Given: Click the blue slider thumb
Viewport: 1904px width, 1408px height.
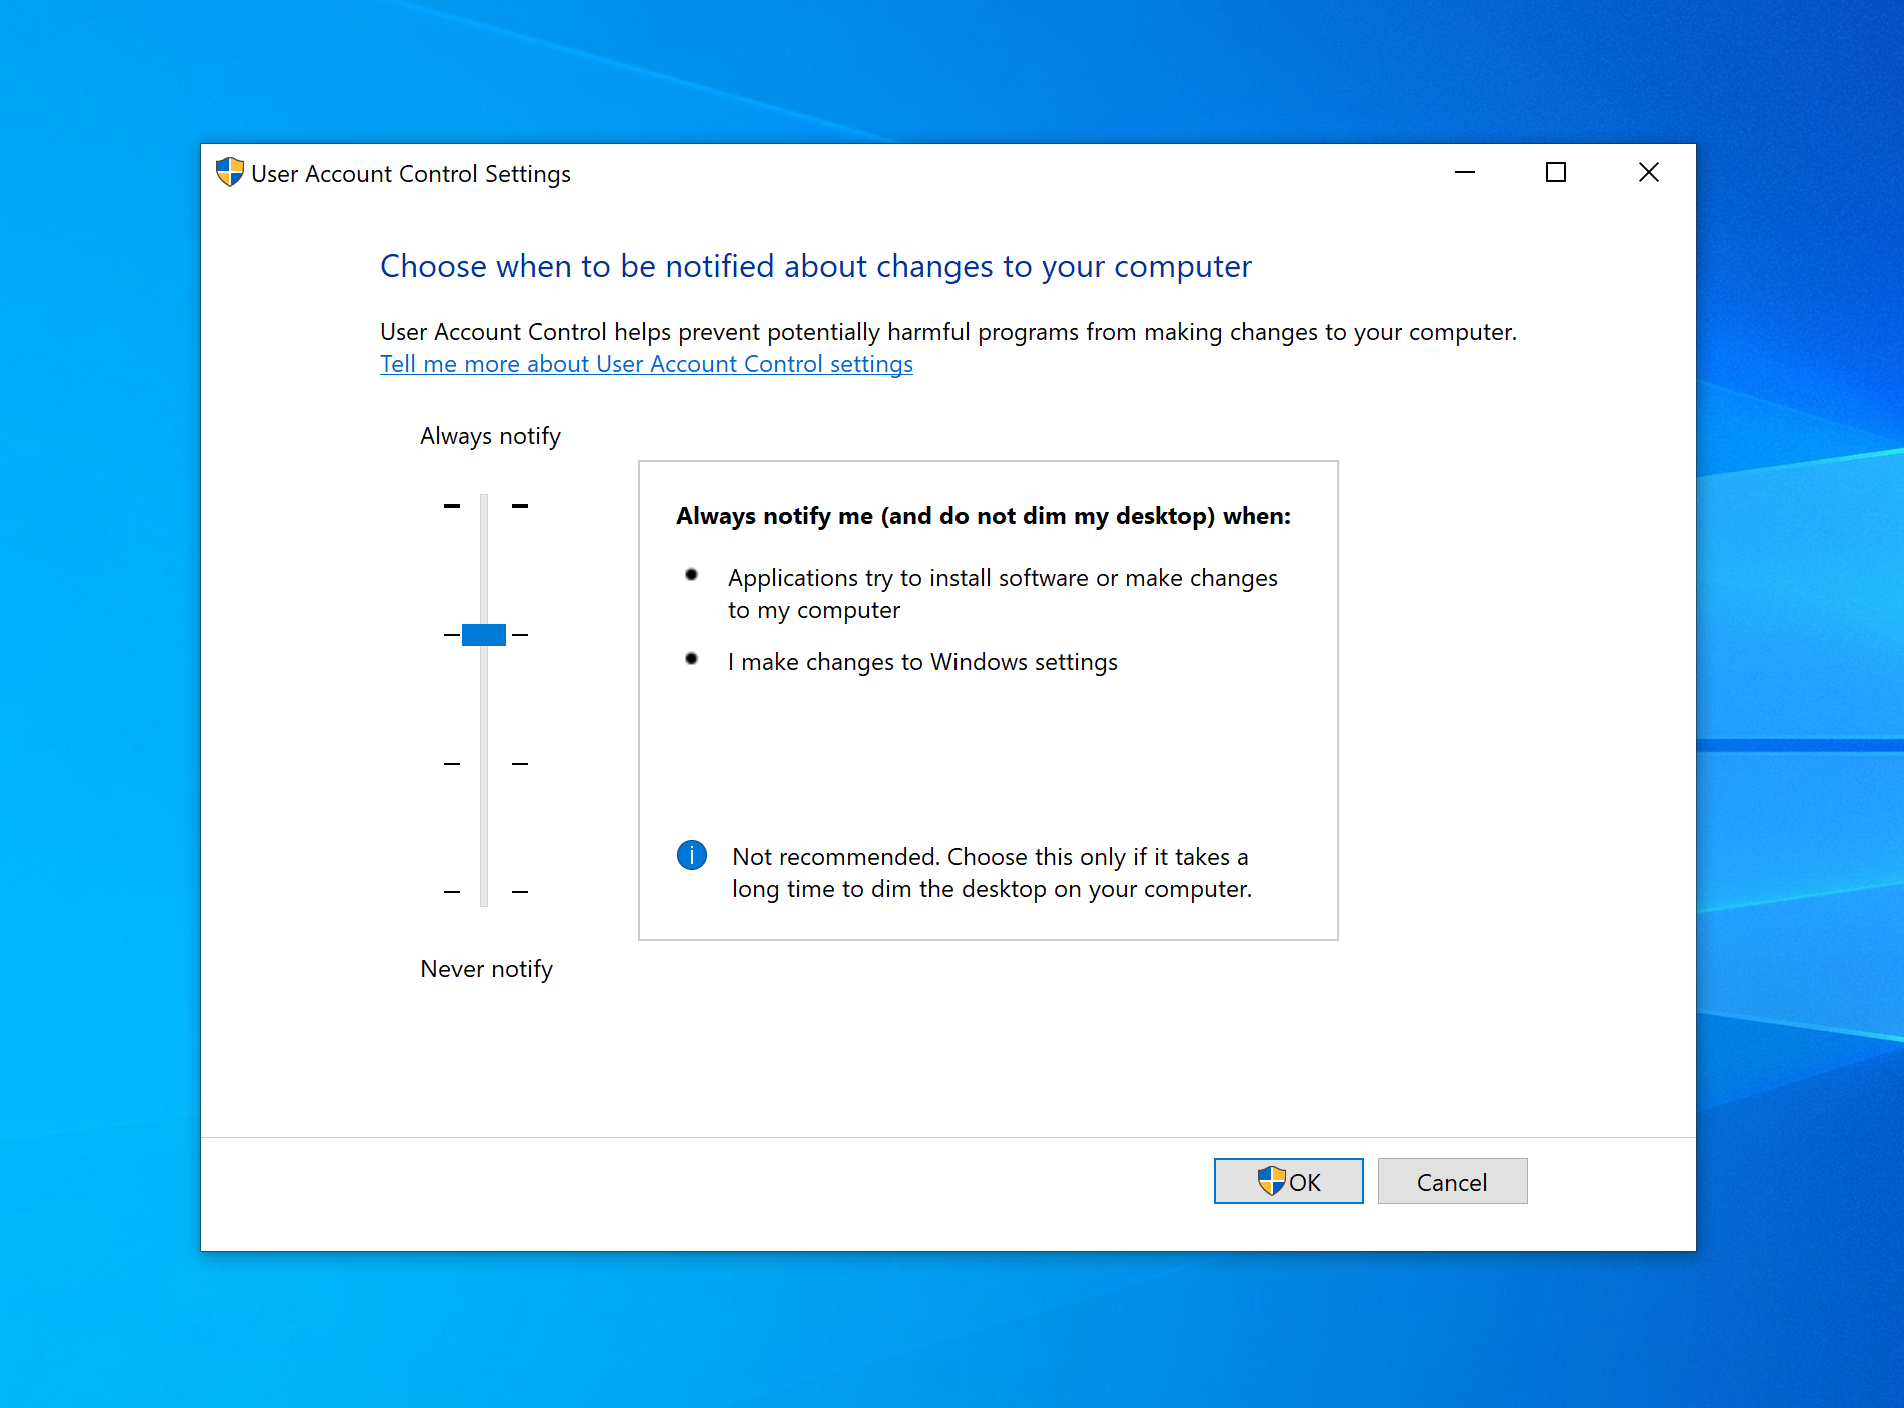Looking at the screenshot, I should pyautogui.click(x=484, y=635).
